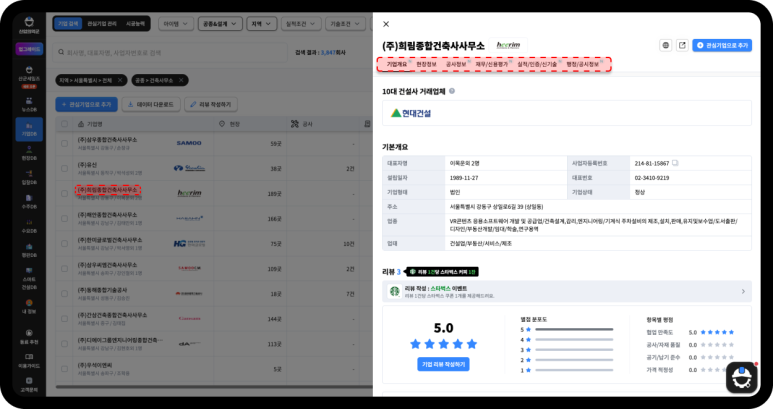Image resolution: width=773 pixels, height=409 pixels.
Task: Open the (주)희림종합건축사사무소 company row
Action: pos(107,190)
